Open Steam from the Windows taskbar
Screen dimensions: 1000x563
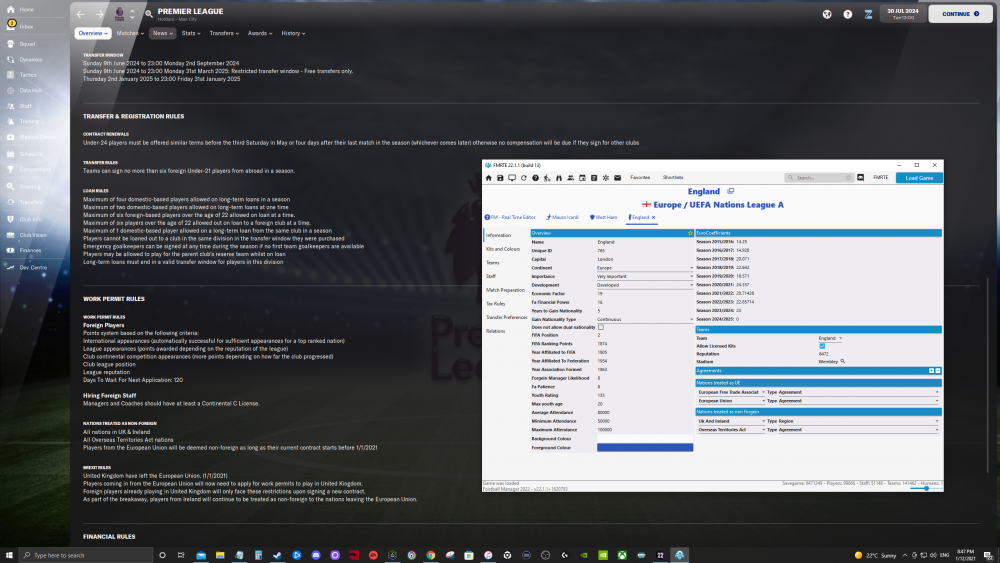coord(277,555)
